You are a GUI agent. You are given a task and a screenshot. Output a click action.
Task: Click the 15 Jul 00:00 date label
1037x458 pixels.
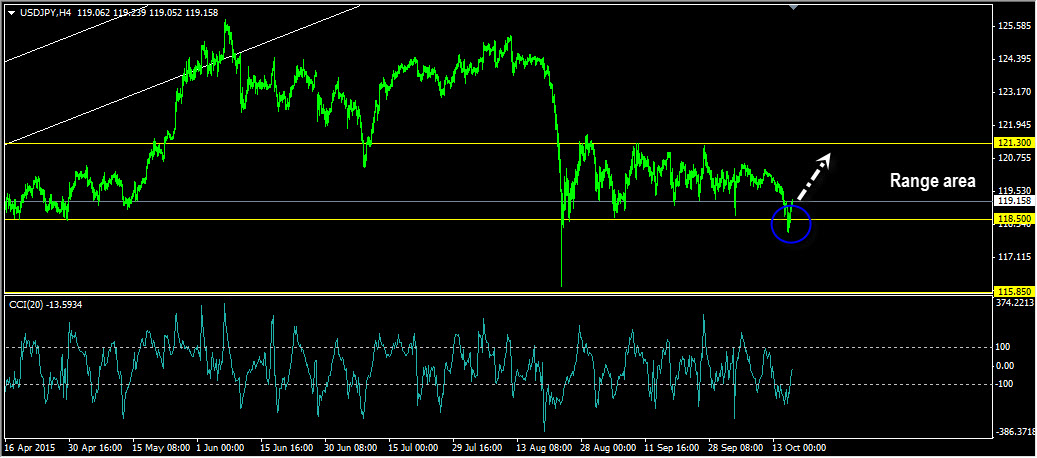(x=414, y=448)
